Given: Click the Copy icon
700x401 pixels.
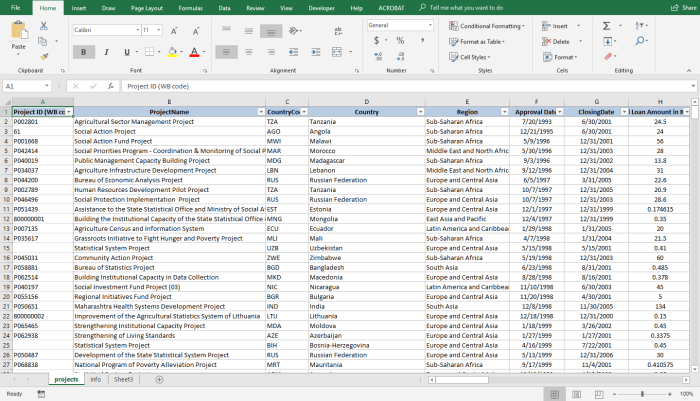Looking at the screenshot, I should [x=43, y=41].
